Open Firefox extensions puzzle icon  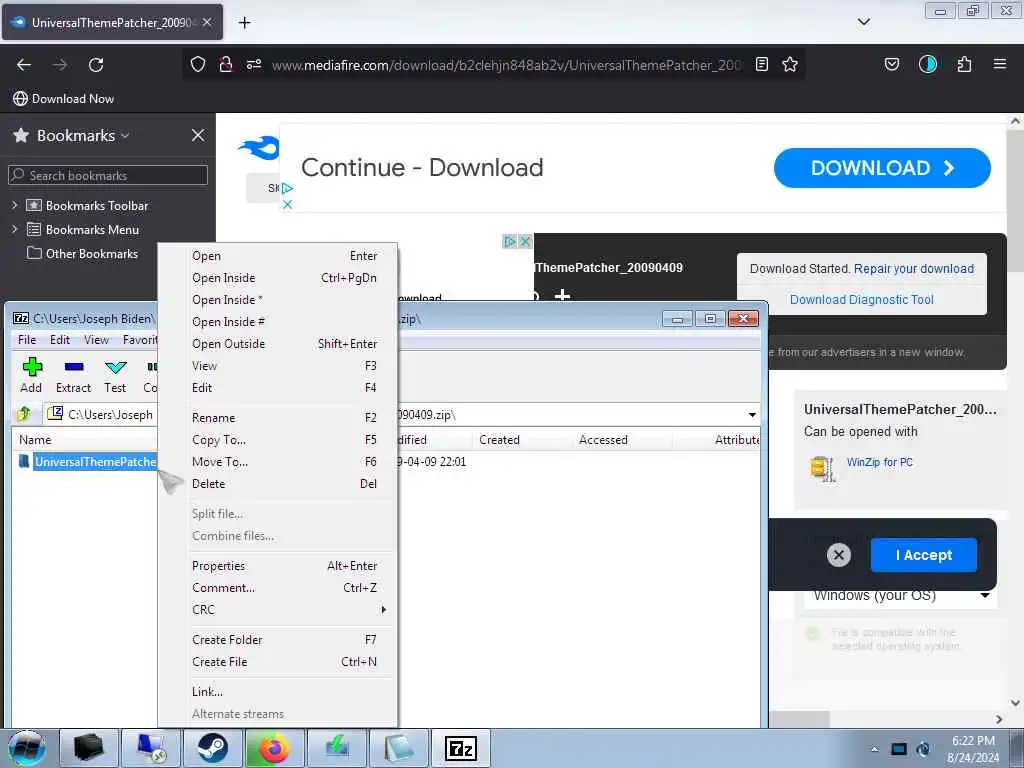(964, 64)
